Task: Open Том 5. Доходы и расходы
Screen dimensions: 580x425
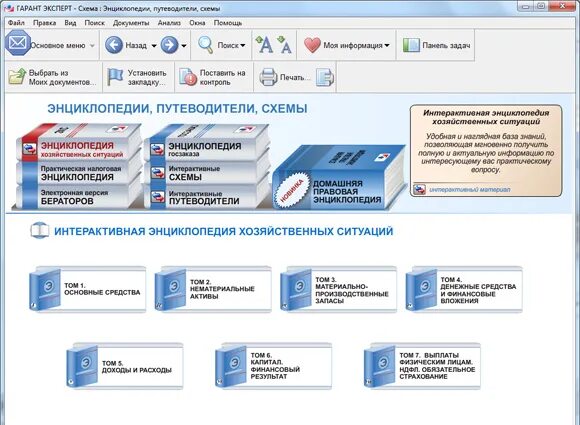Action: (x=125, y=366)
